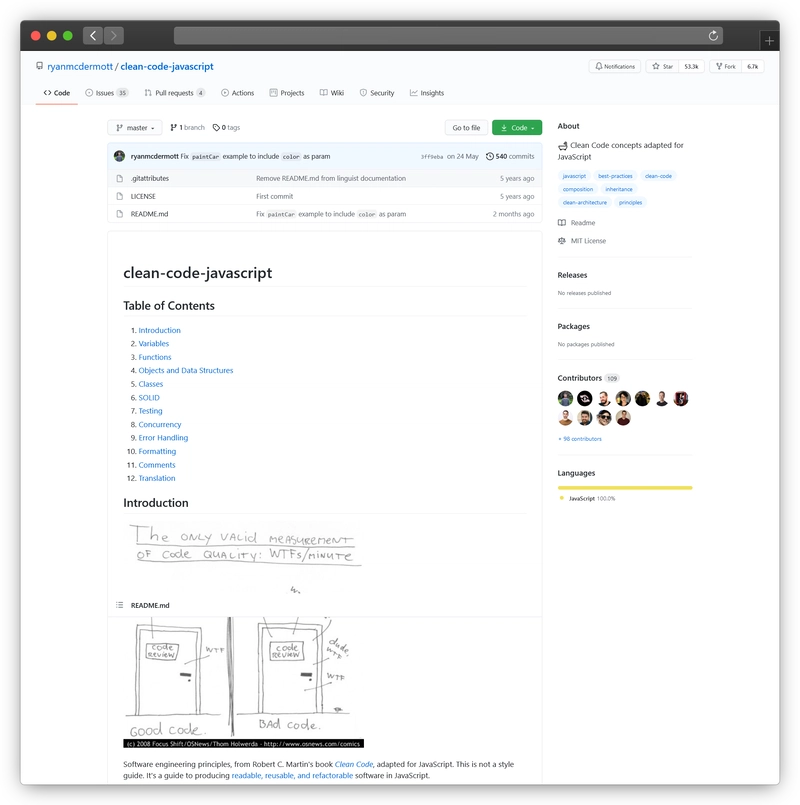Select the javascript topic tag
The height and width of the screenshot is (805, 800).
tap(574, 176)
